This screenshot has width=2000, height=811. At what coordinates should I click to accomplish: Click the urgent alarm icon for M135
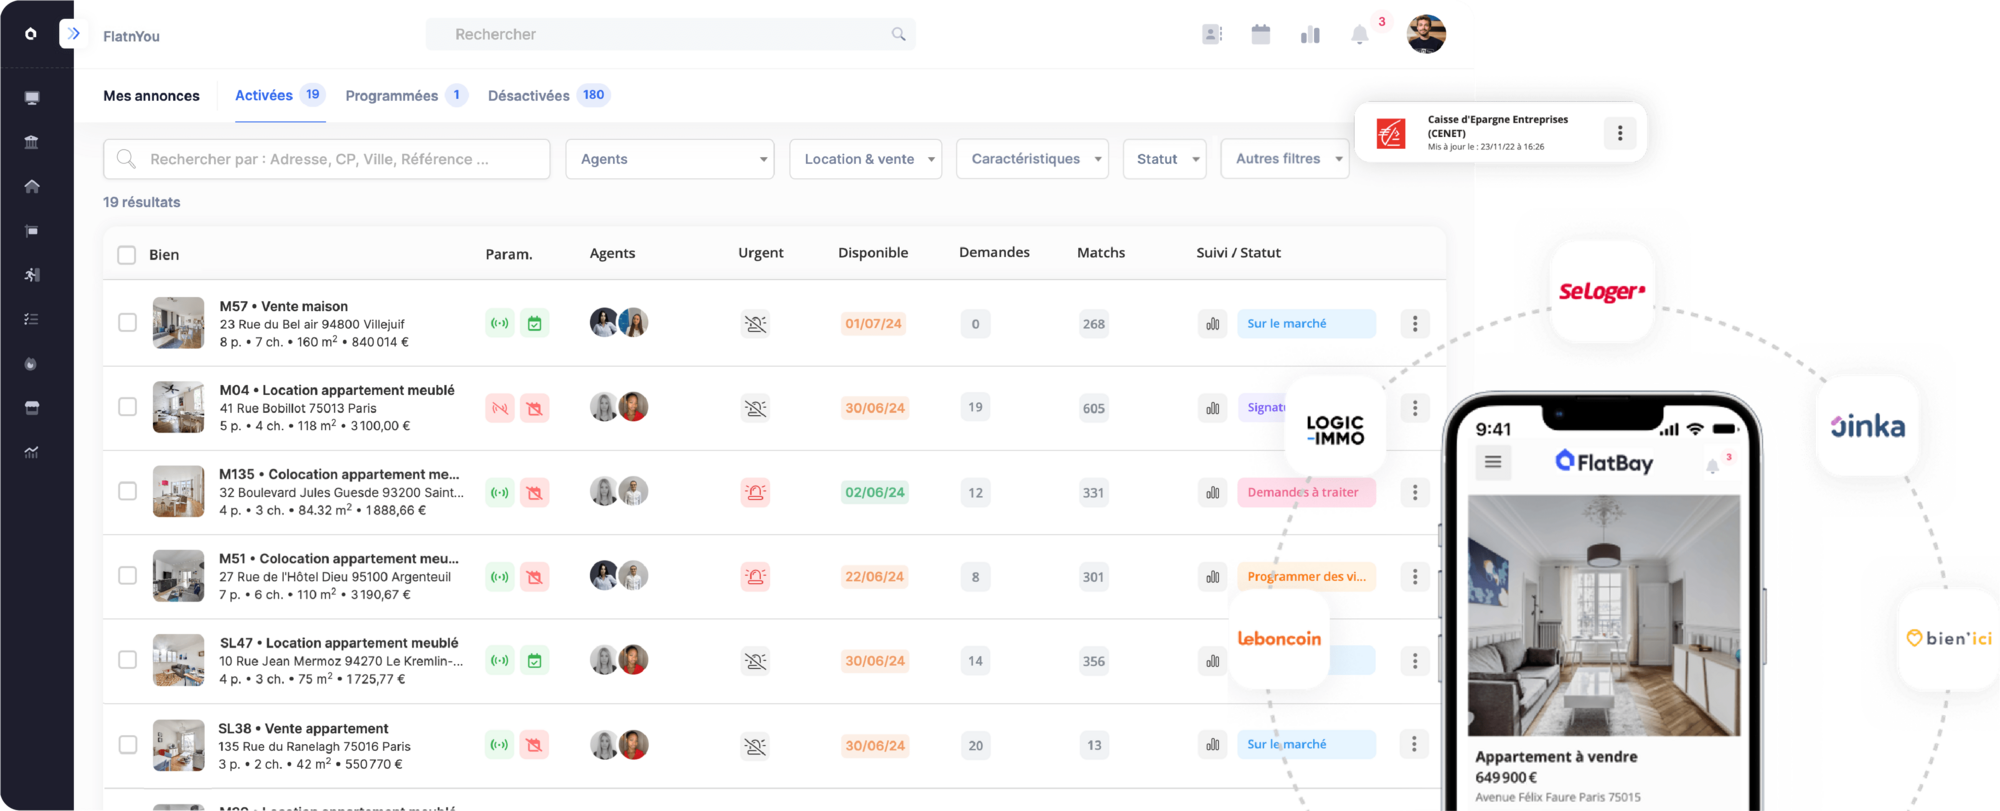coord(755,492)
